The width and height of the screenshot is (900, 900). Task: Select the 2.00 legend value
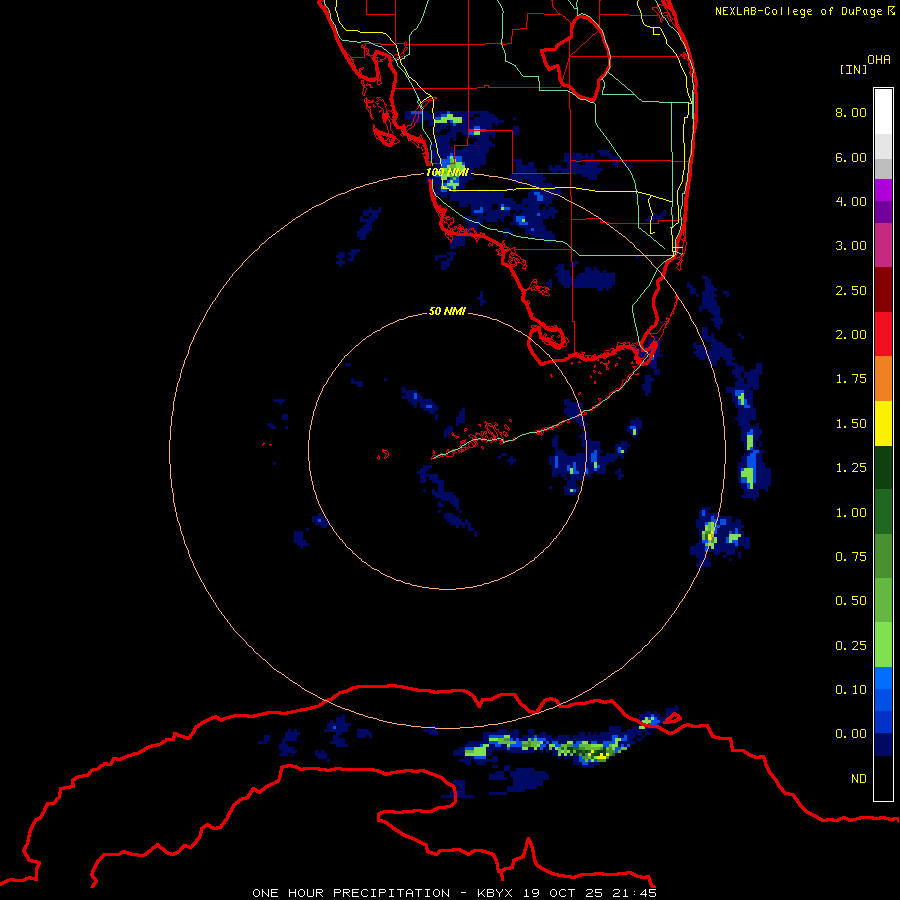click(x=851, y=335)
